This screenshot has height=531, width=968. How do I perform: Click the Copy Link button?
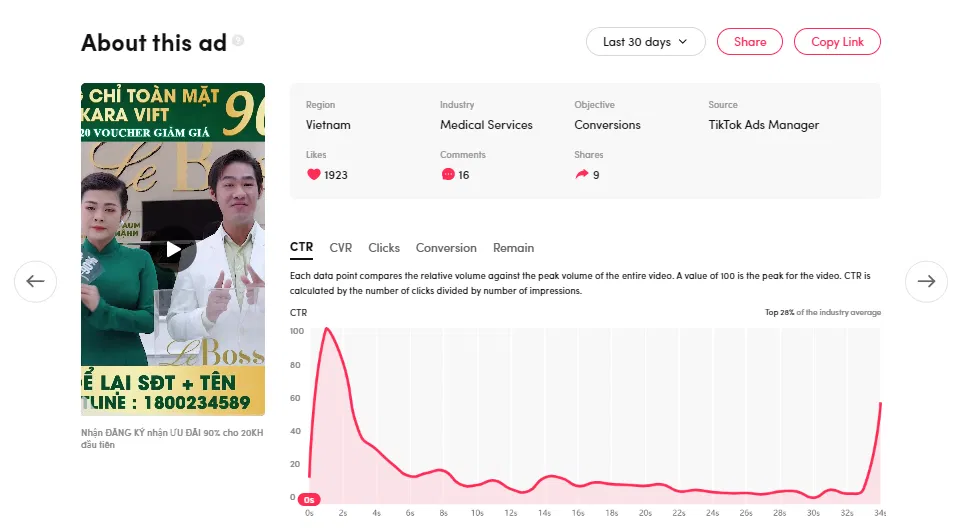point(837,42)
